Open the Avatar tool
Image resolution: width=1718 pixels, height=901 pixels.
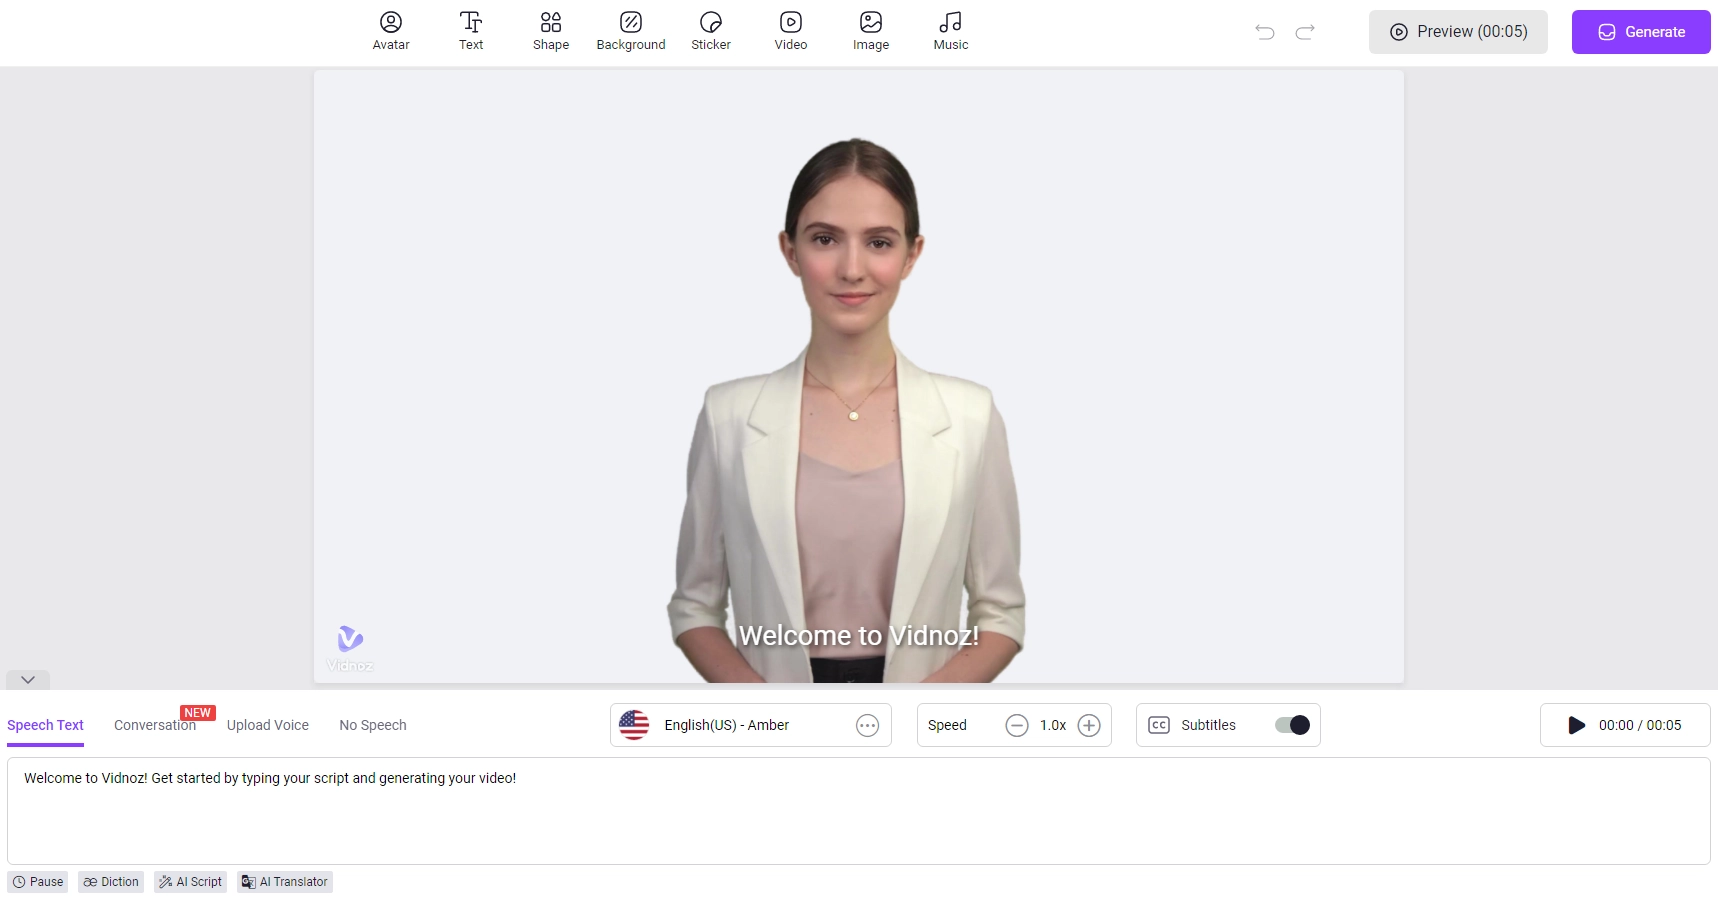click(390, 31)
